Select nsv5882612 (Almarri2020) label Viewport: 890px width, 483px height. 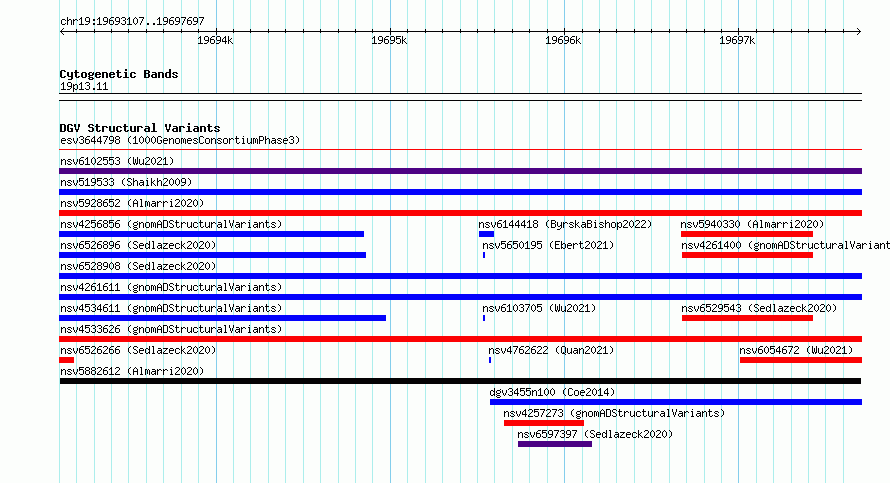point(132,371)
